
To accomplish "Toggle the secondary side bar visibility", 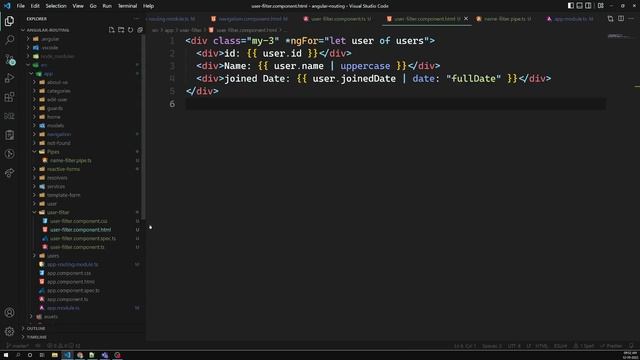I will (588, 6).
